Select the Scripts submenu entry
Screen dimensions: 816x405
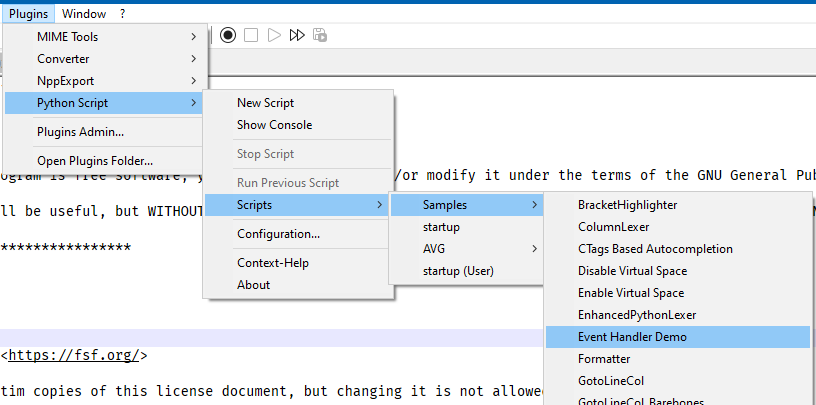tap(298, 205)
